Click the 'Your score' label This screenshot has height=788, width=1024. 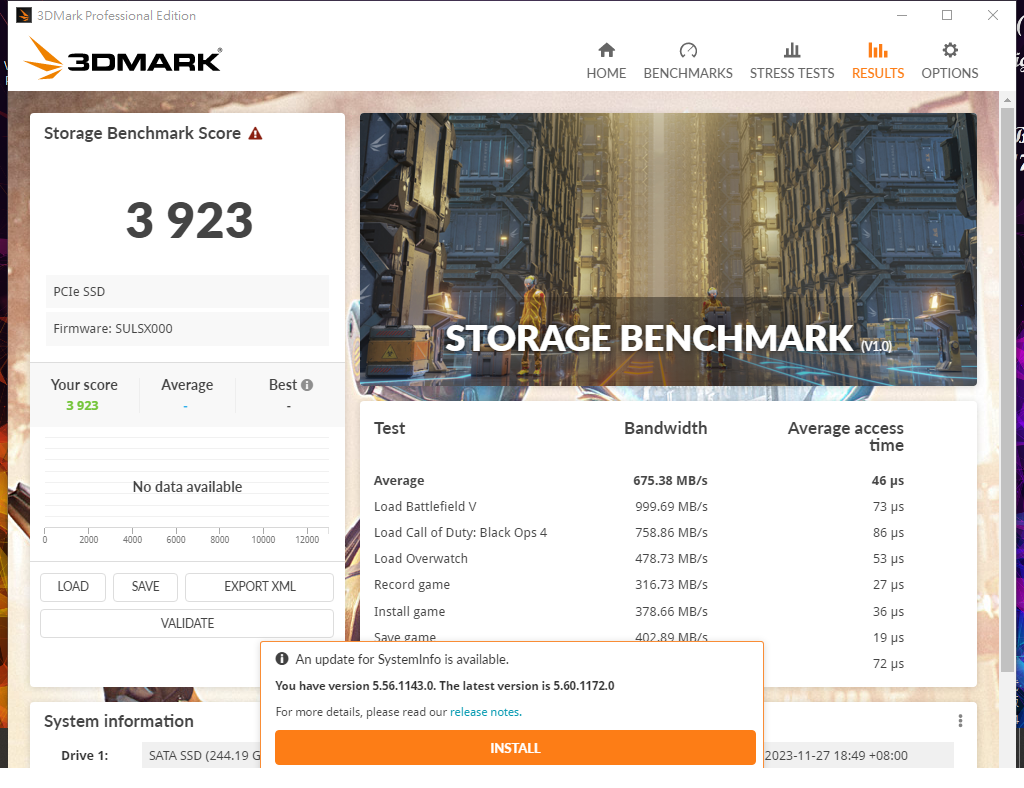tap(84, 385)
